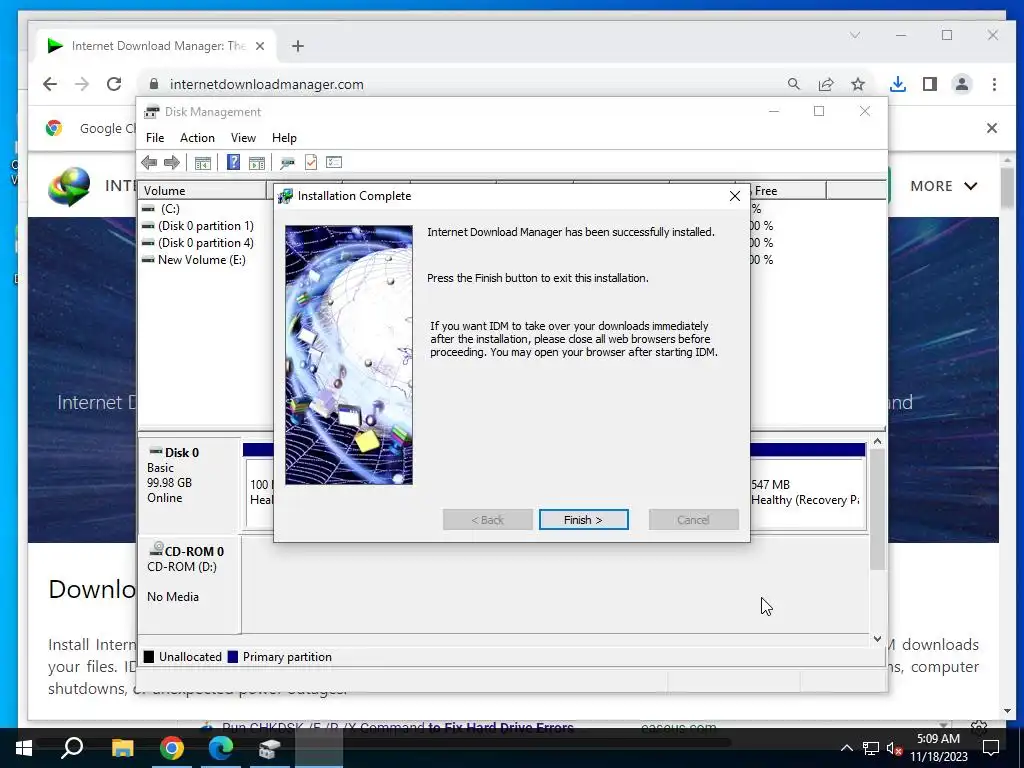The height and width of the screenshot is (768, 1024).
Task: Click the Primary partition blue legend swatch
Action: [x=232, y=657]
